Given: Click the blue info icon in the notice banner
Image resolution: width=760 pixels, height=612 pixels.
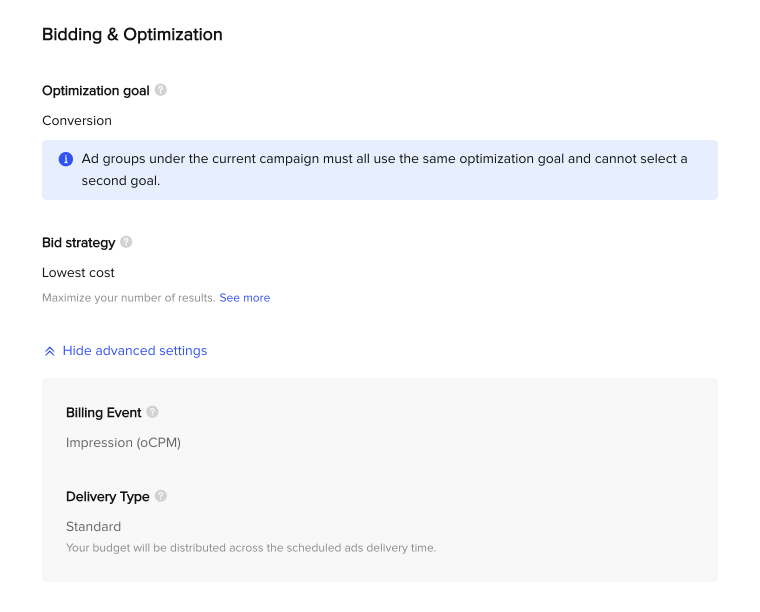Looking at the screenshot, I should (x=66, y=159).
